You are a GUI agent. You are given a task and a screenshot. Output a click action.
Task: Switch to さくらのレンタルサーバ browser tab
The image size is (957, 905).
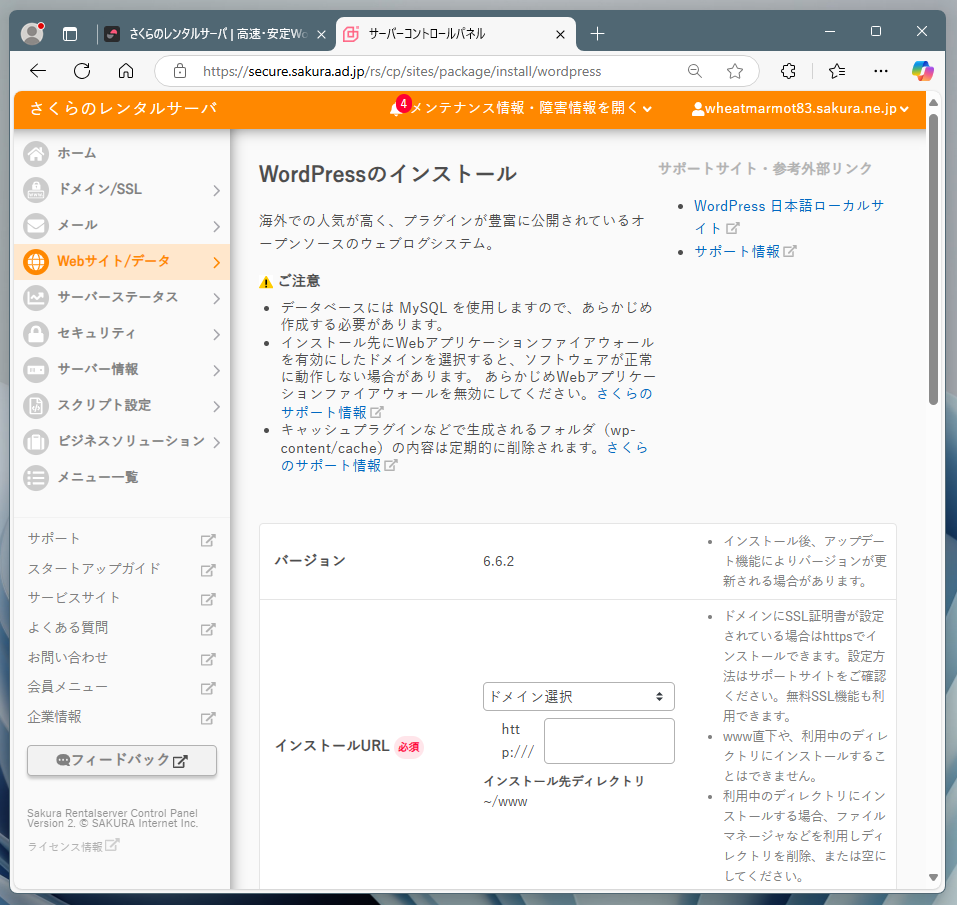[x=215, y=34]
